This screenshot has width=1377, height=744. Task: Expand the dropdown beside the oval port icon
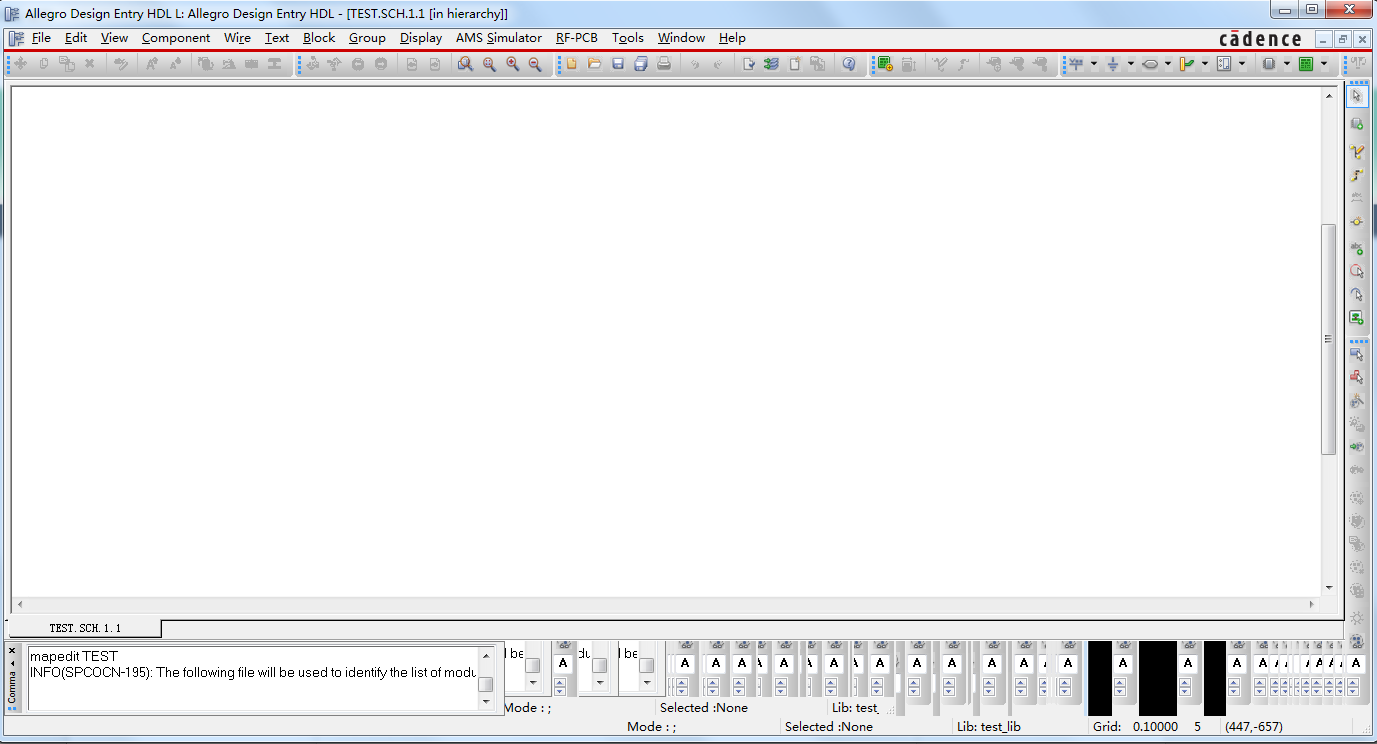click(x=1168, y=64)
